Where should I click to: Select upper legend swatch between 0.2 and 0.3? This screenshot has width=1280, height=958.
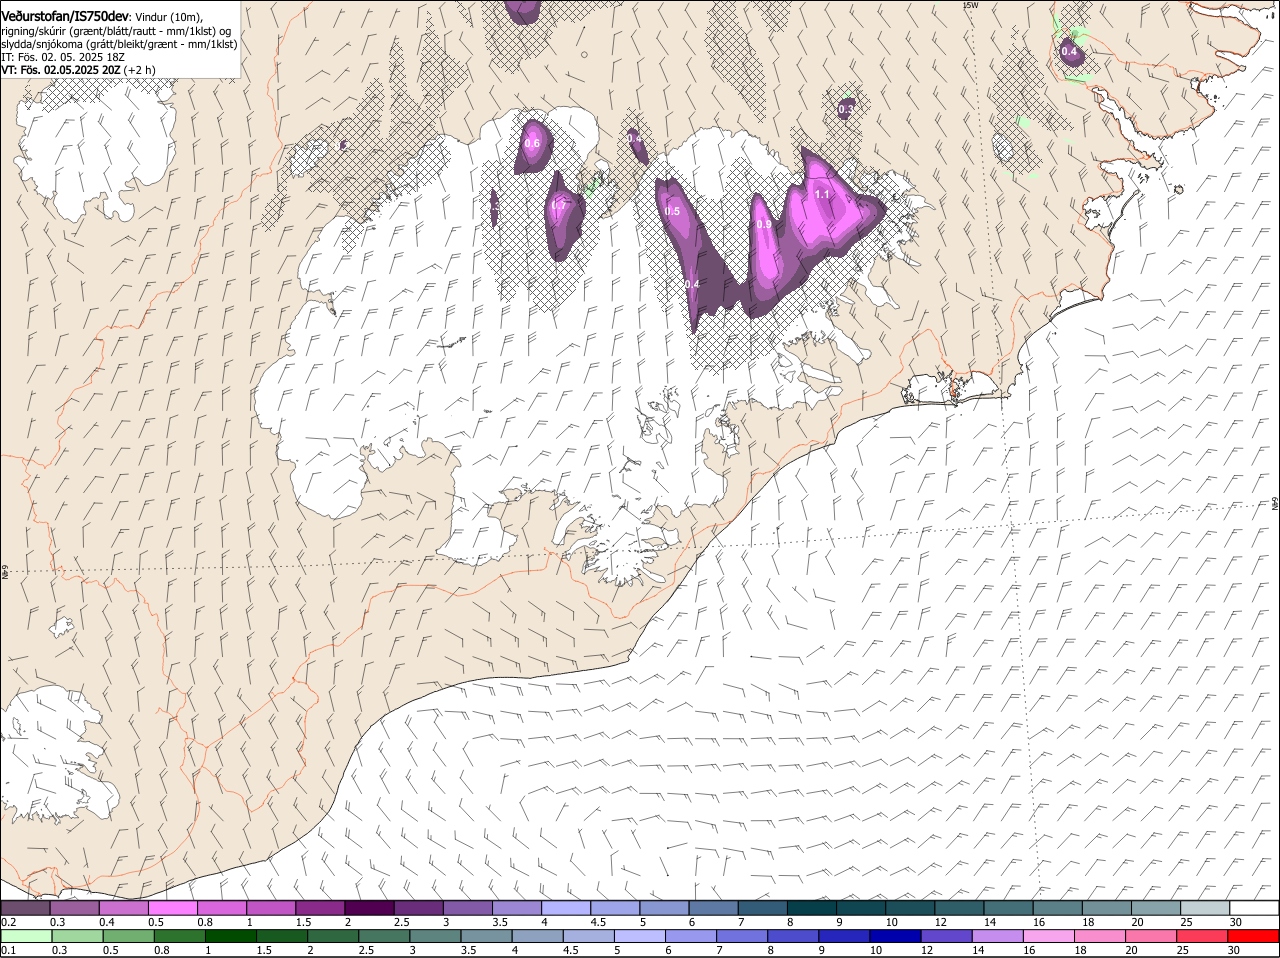25,908
